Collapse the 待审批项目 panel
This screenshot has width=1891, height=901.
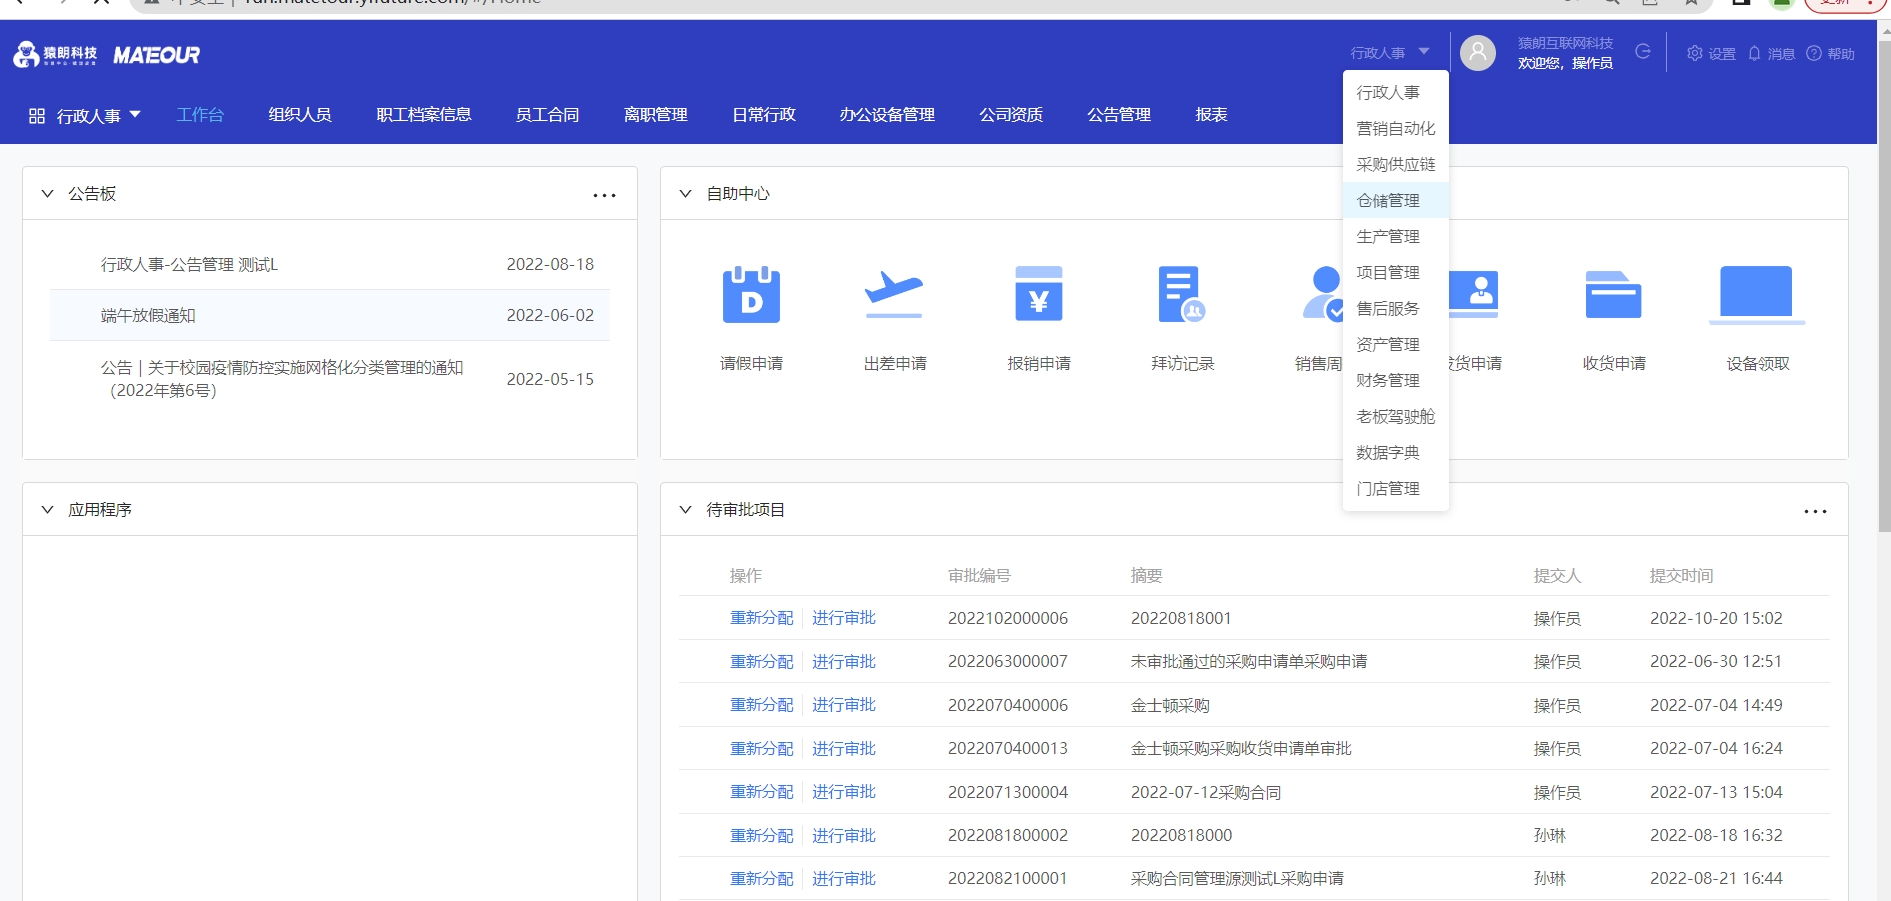pyautogui.click(x=685, y=510)
